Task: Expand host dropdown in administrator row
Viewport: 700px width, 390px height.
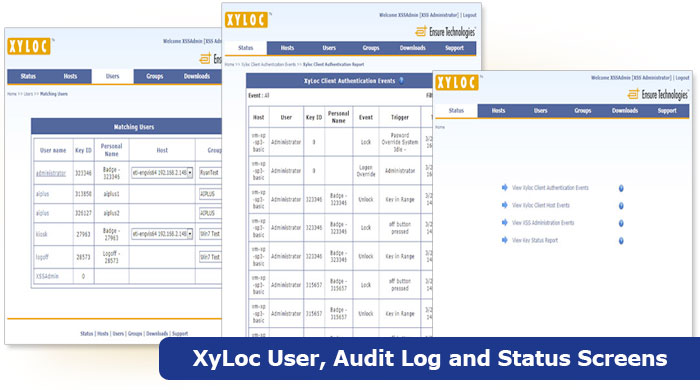Action: pyautogui.click(x=190, y=172)
